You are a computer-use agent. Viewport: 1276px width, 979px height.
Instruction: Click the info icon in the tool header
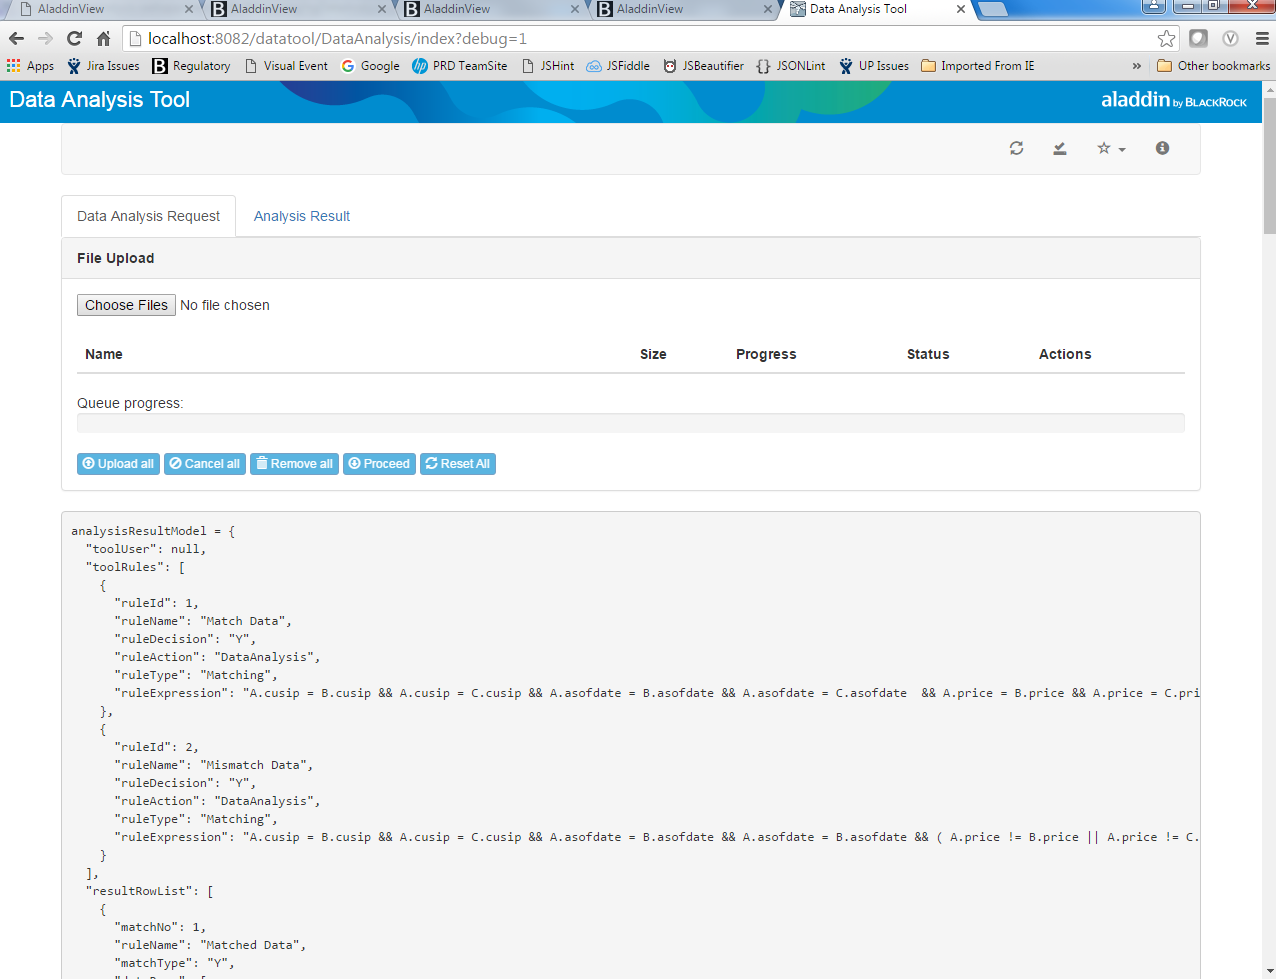tap(1162, 148)
